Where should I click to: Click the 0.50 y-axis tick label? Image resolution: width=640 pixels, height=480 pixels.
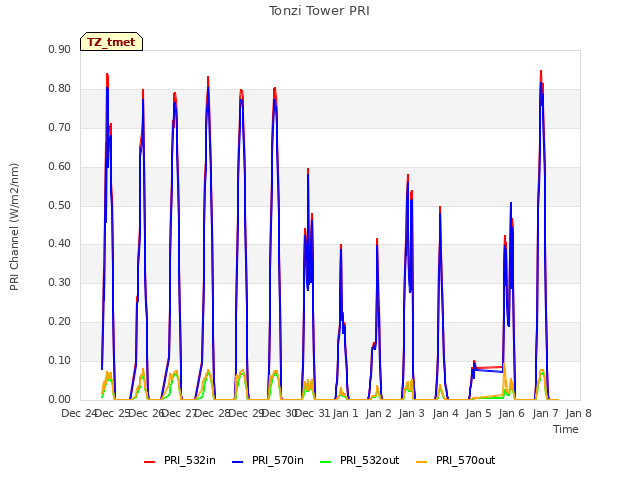pos(60,205)
